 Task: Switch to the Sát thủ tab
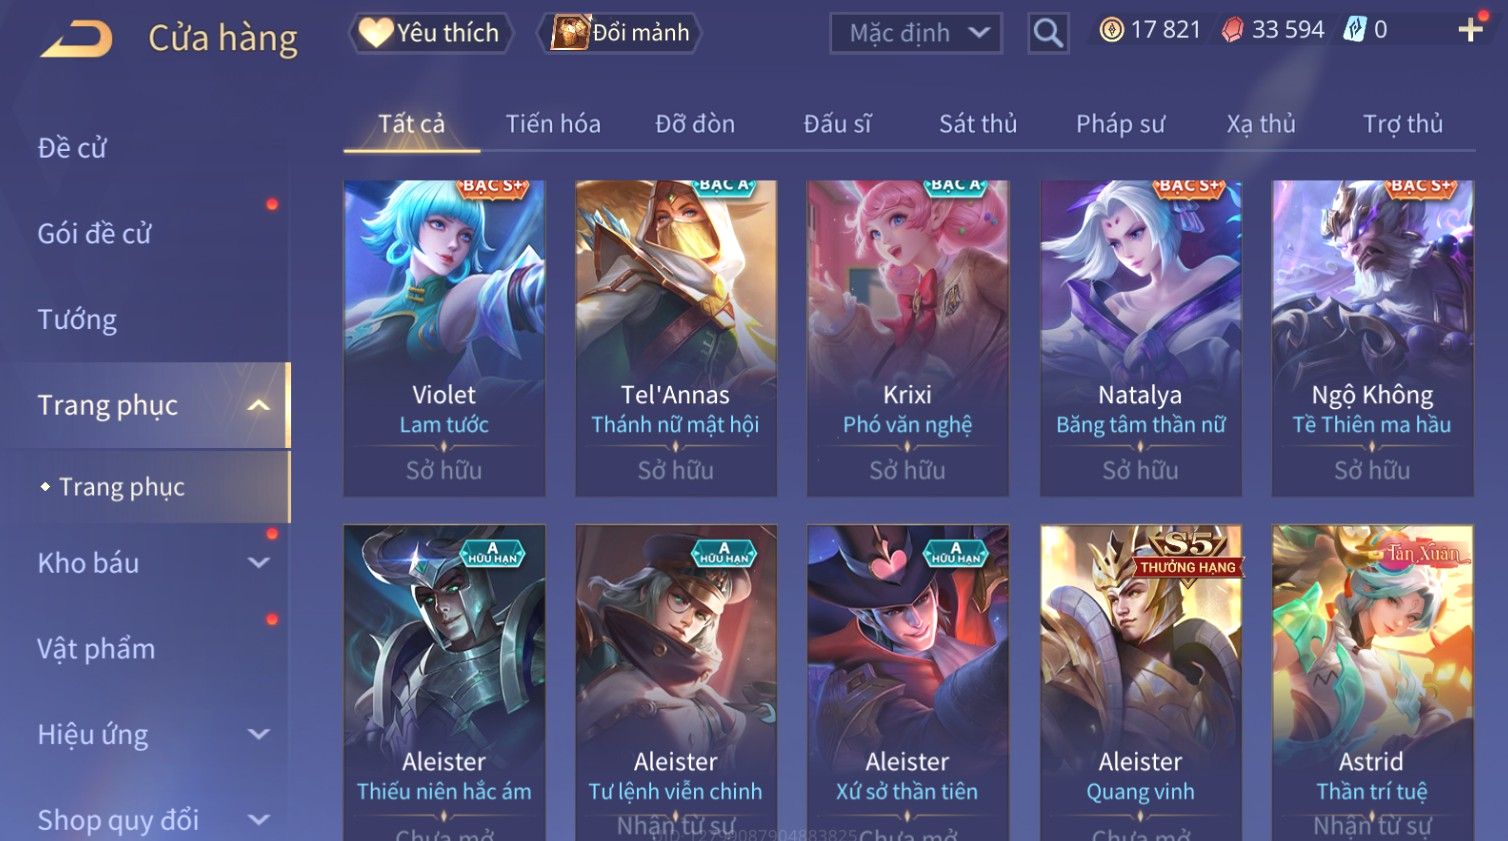(x=977, y=124)
